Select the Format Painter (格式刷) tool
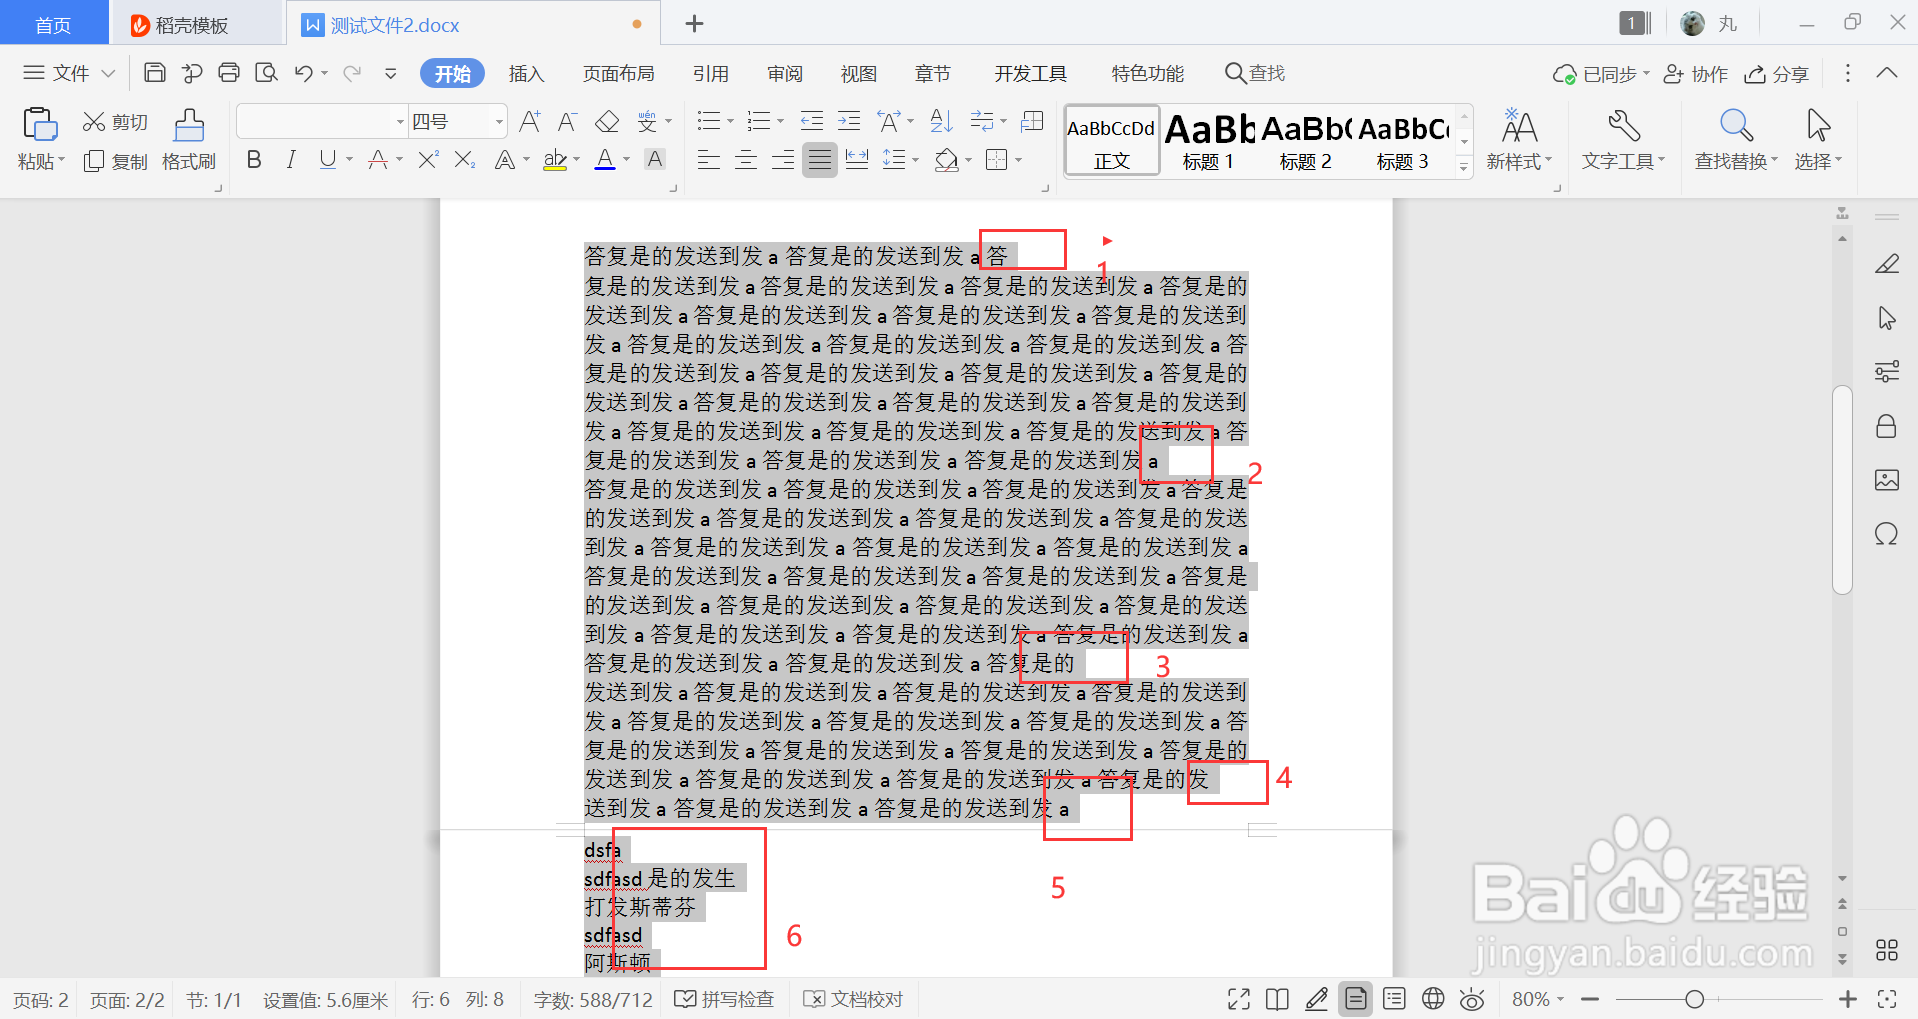Viewport: 1918px width, 1019px height. click(x=189, y=139)
